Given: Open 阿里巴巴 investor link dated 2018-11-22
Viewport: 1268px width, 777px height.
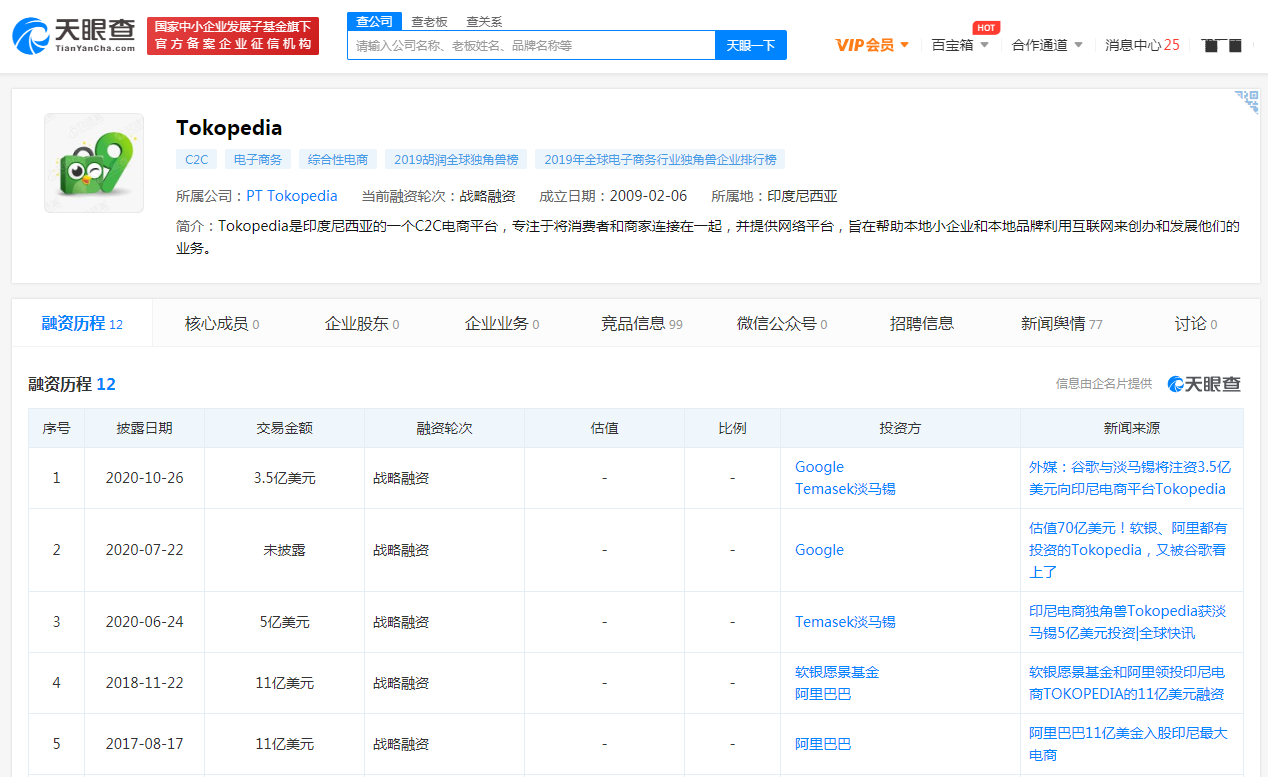Looking at the screenshot, I should 823,694.
